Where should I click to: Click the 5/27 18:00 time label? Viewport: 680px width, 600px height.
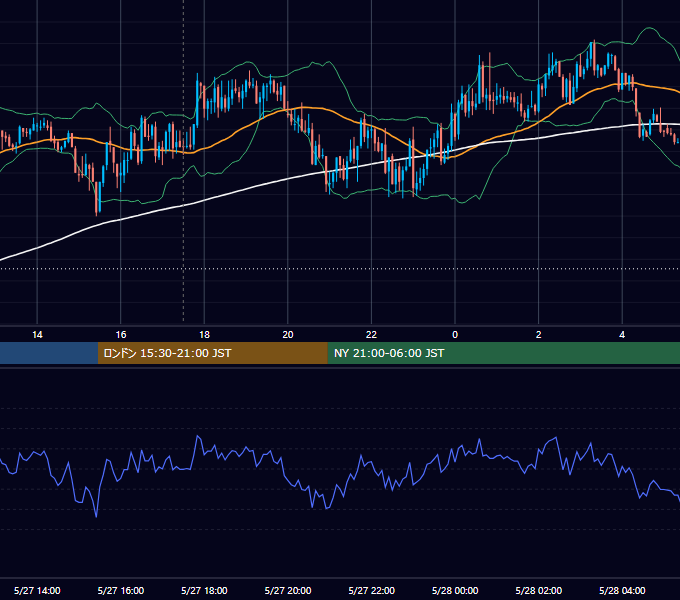coord(204,590)
